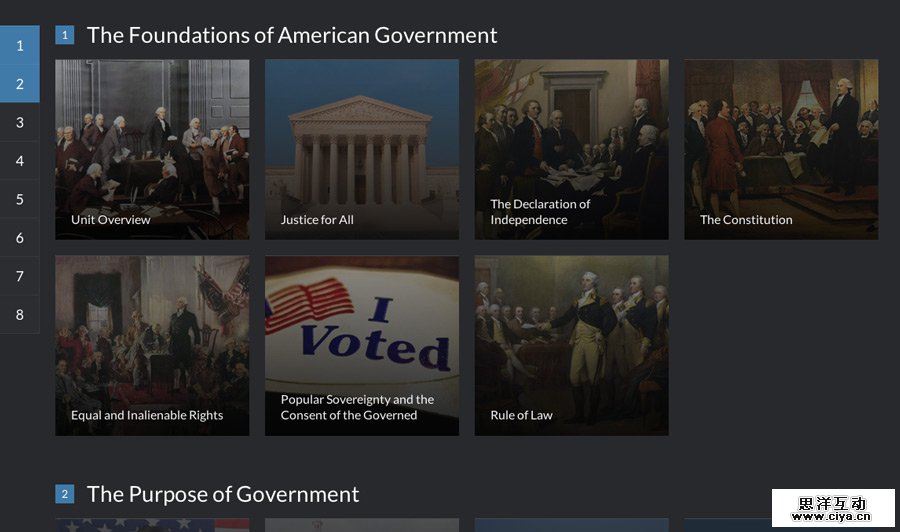
Task: Select Popular Sovereignty and Consent tile
Action: 362,345
